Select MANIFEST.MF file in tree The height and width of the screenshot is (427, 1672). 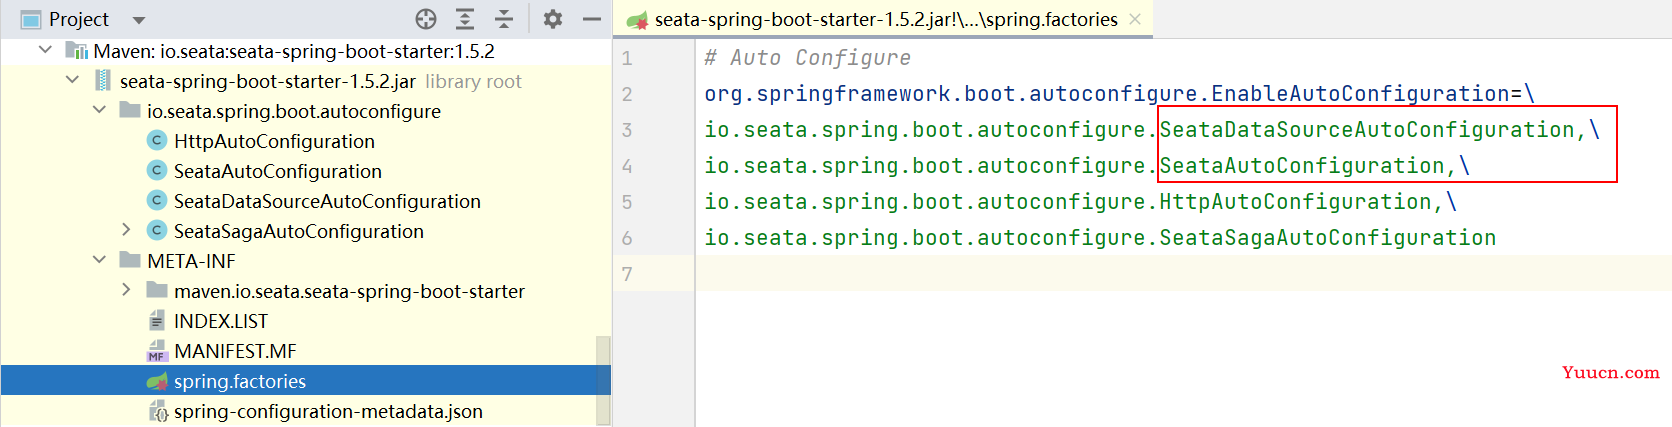(235, 351)
